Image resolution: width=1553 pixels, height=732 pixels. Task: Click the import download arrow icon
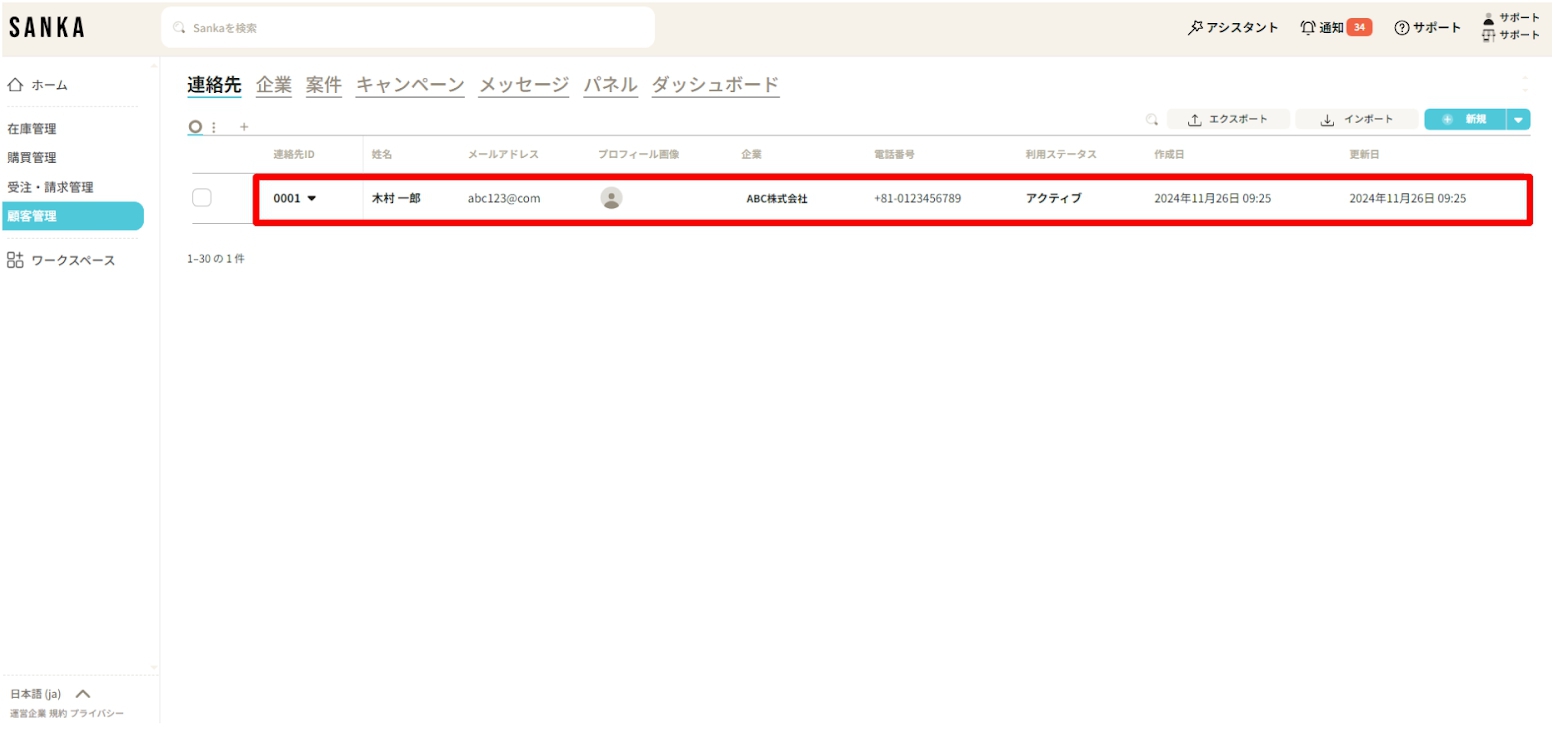1328,120
